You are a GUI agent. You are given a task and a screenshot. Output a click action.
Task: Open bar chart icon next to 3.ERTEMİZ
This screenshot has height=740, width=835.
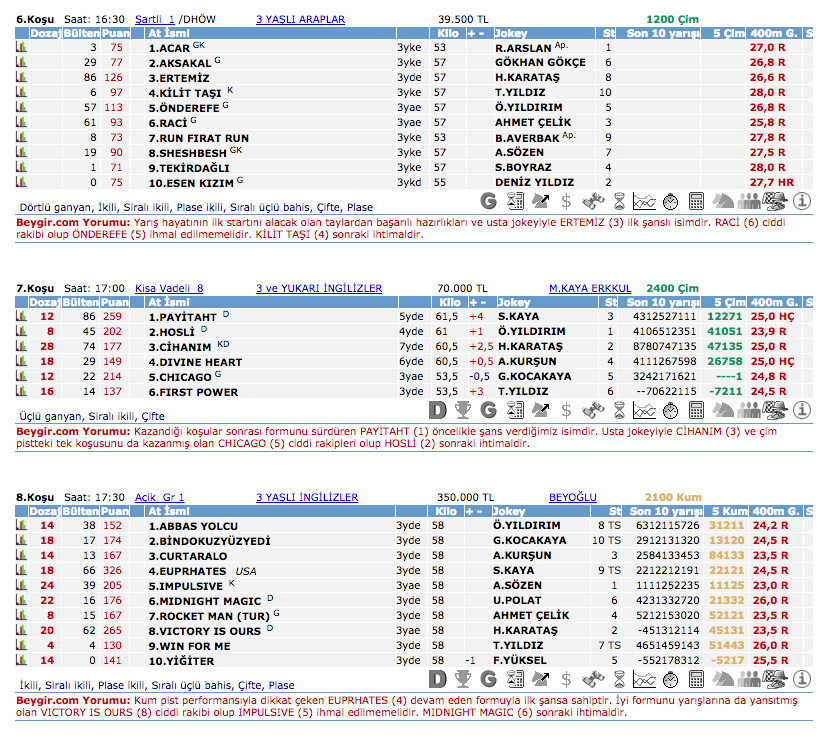coord(20,77)
